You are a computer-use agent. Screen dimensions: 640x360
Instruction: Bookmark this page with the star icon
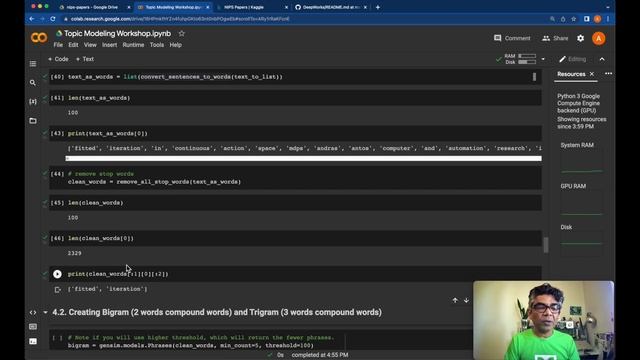pyautogui.click(x=573, y=19)
